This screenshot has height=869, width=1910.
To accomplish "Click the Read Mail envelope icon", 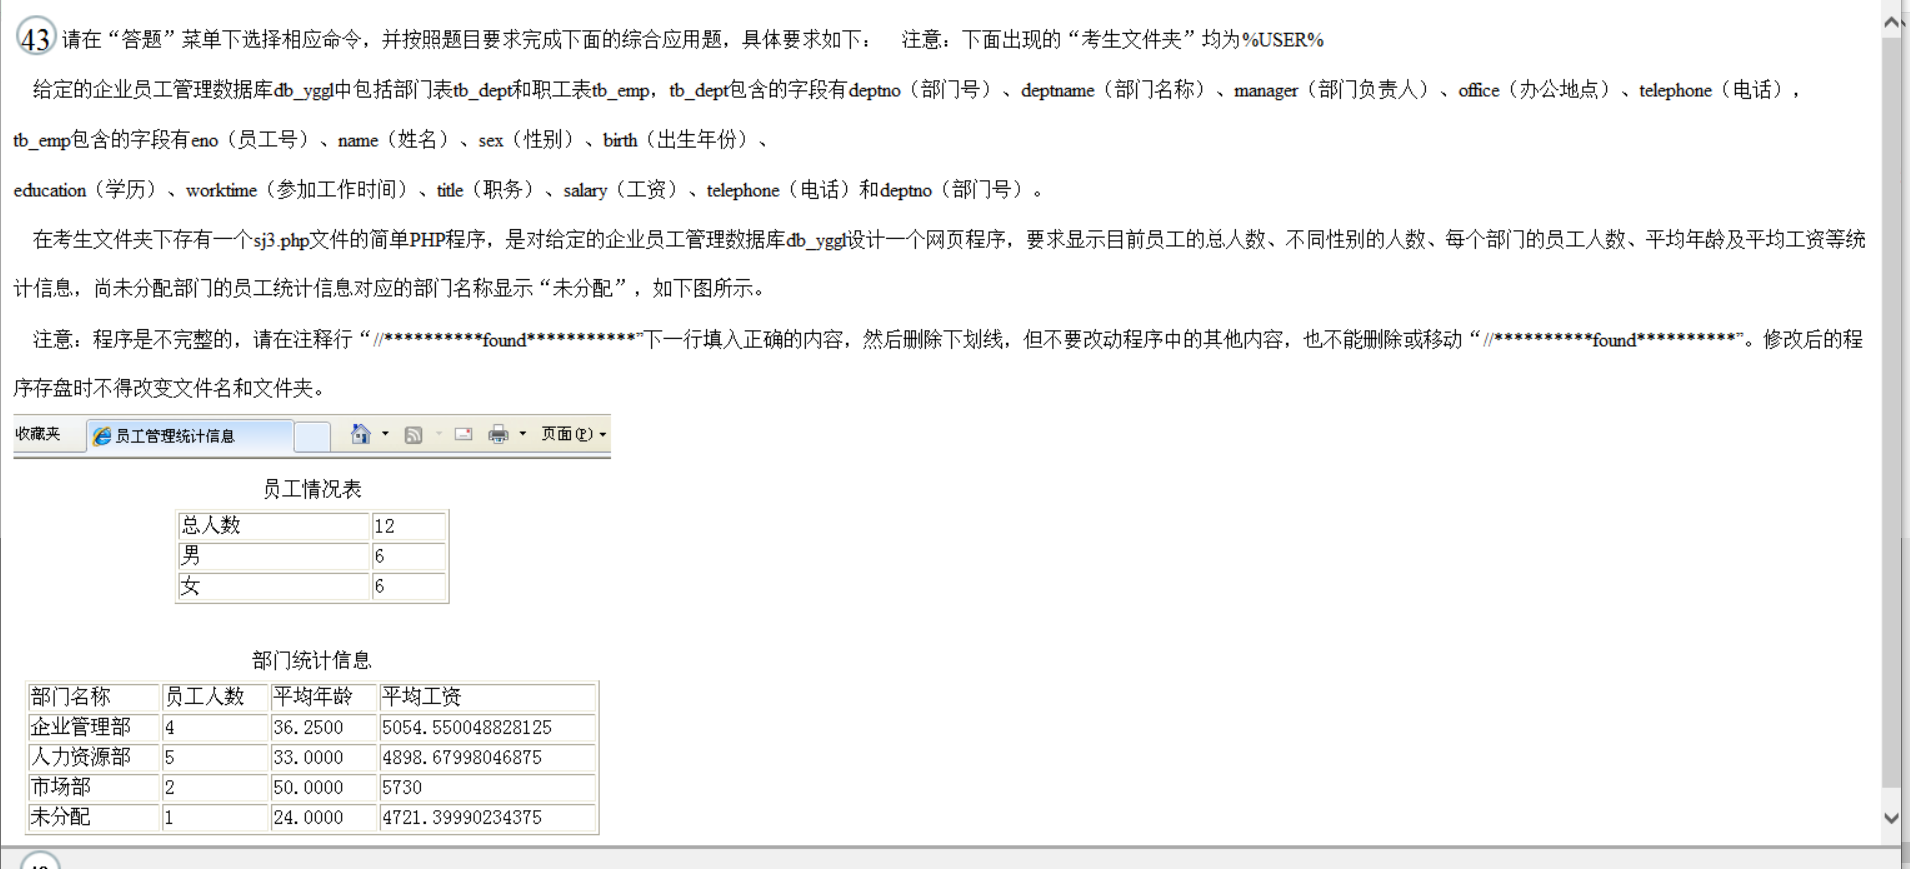I will coord(463,434).
